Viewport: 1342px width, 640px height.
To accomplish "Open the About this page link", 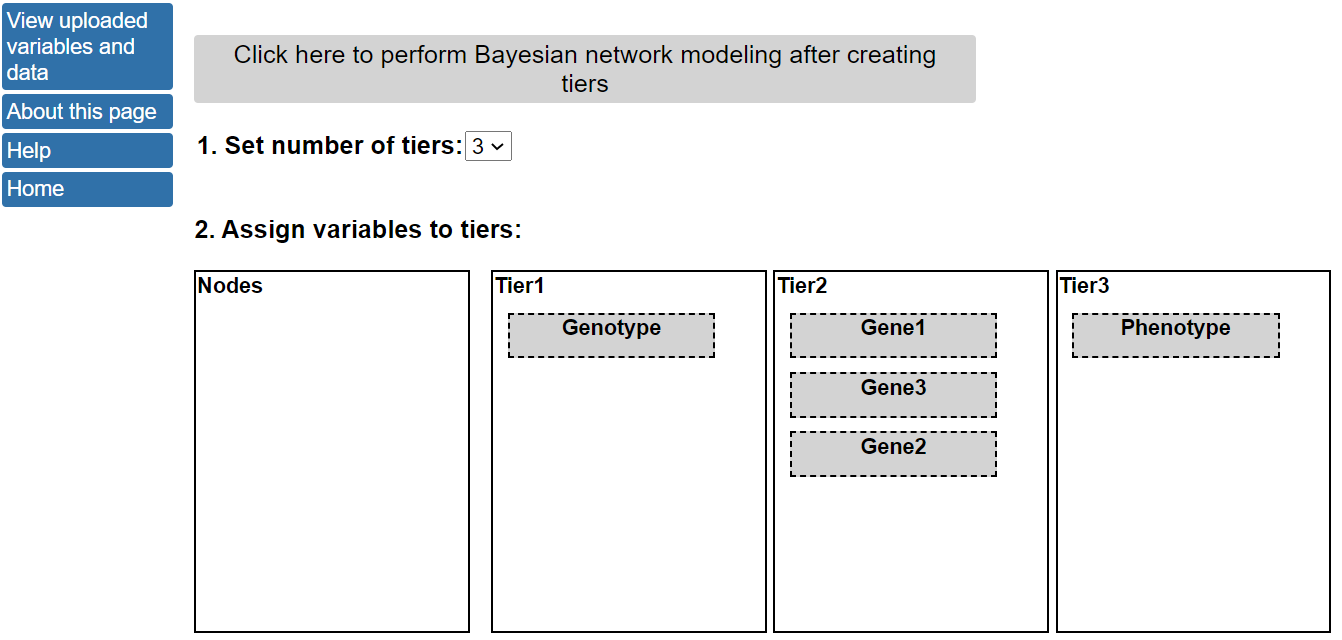I will (x=87, y=112).
